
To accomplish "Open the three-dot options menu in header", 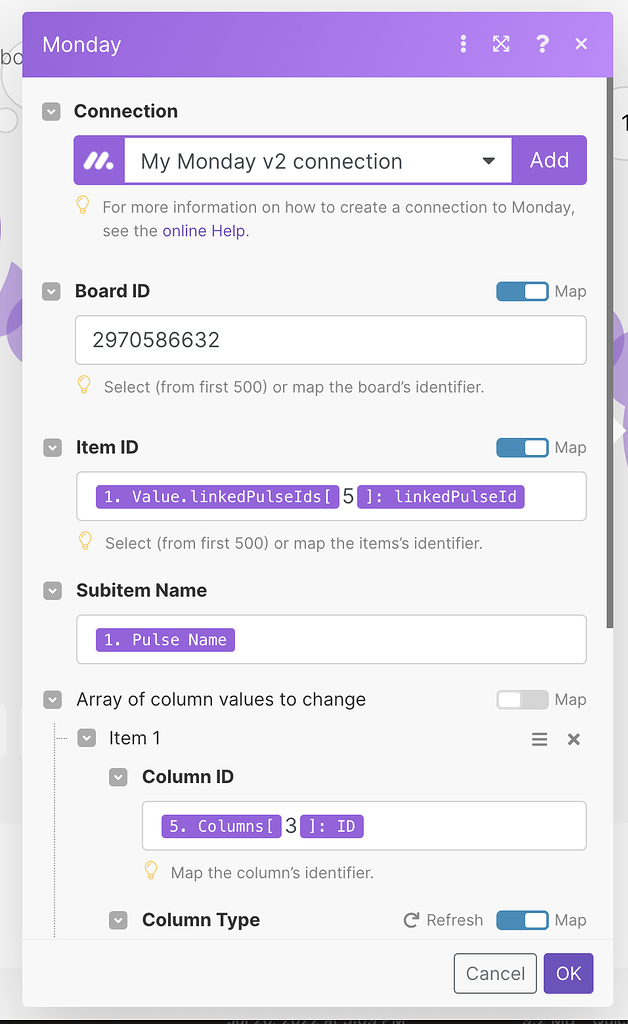I will [x=463, y=44].
